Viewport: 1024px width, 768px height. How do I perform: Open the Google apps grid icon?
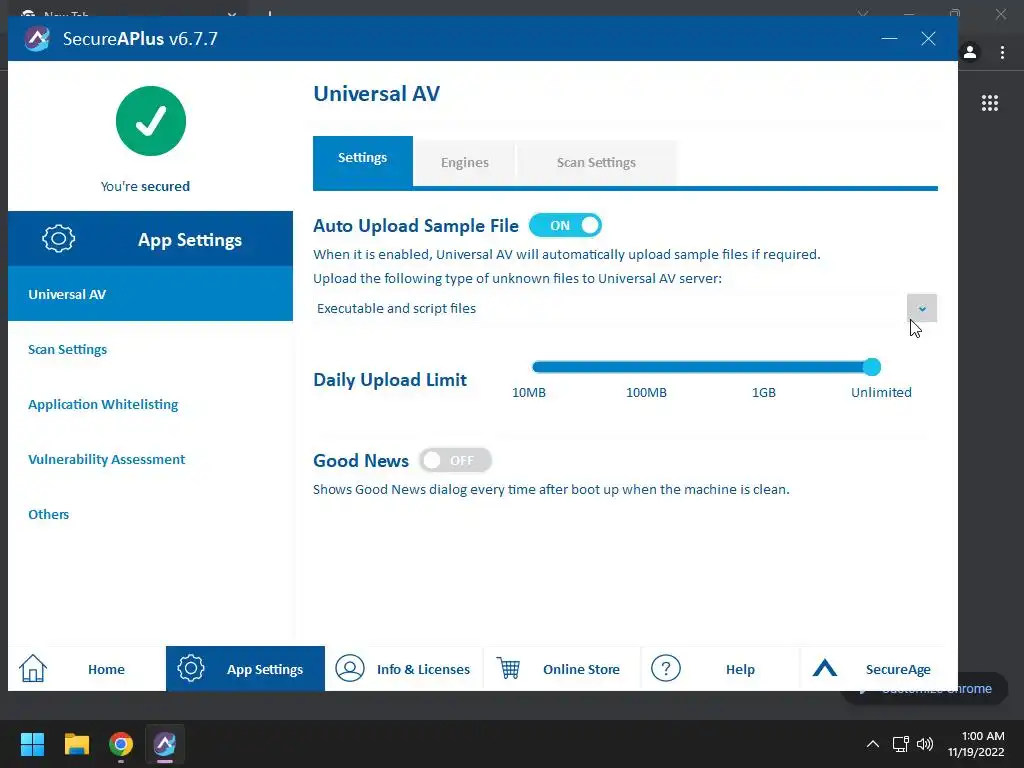(990, 103)
